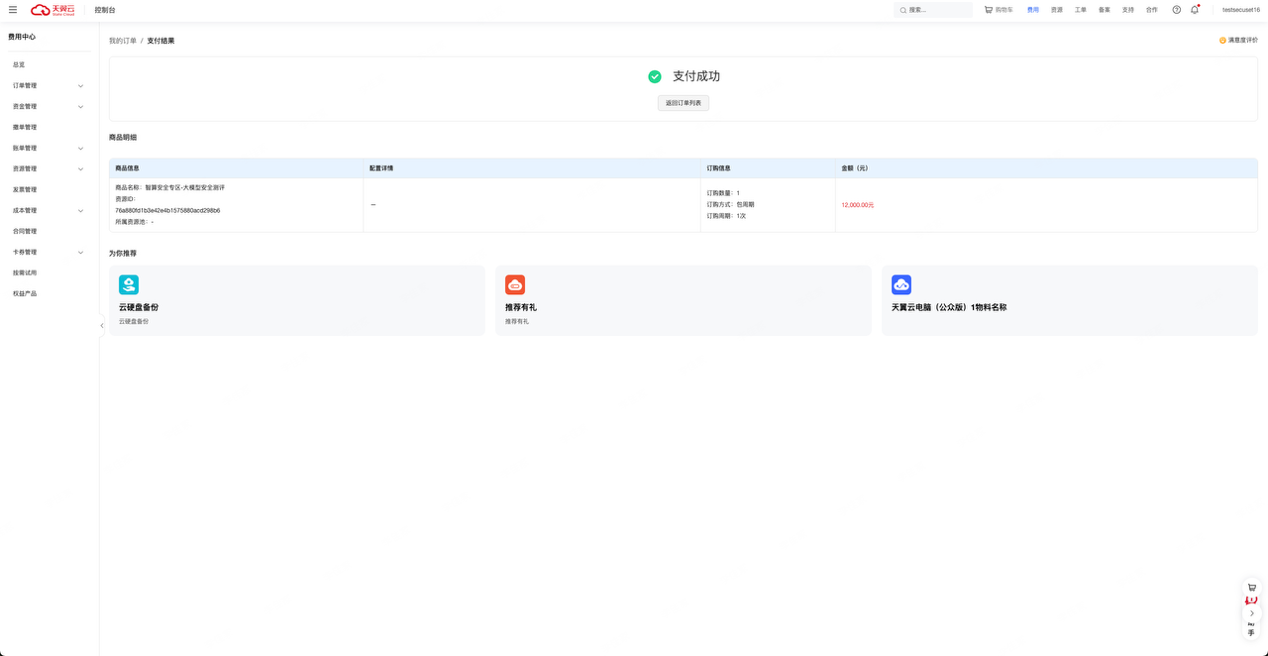Open the 我的订单 breadcrumb link
The image size is (1268, 656).
click(x=122, y=41)
